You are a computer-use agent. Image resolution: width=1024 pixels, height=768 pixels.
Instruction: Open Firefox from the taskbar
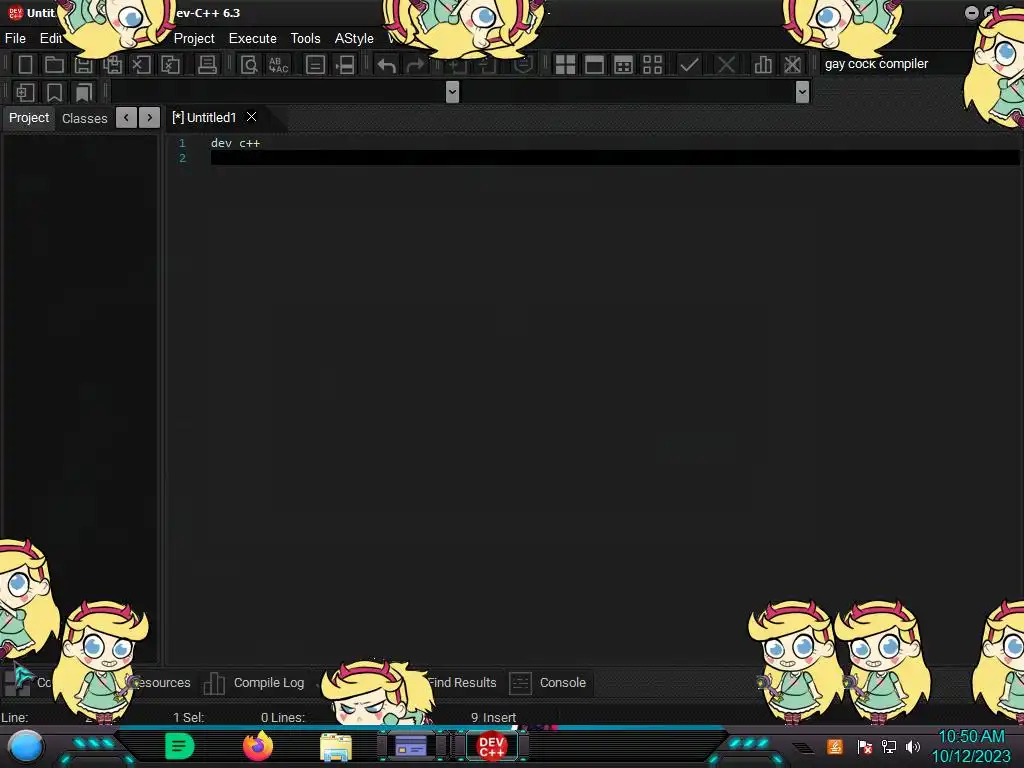pos(258,746)
